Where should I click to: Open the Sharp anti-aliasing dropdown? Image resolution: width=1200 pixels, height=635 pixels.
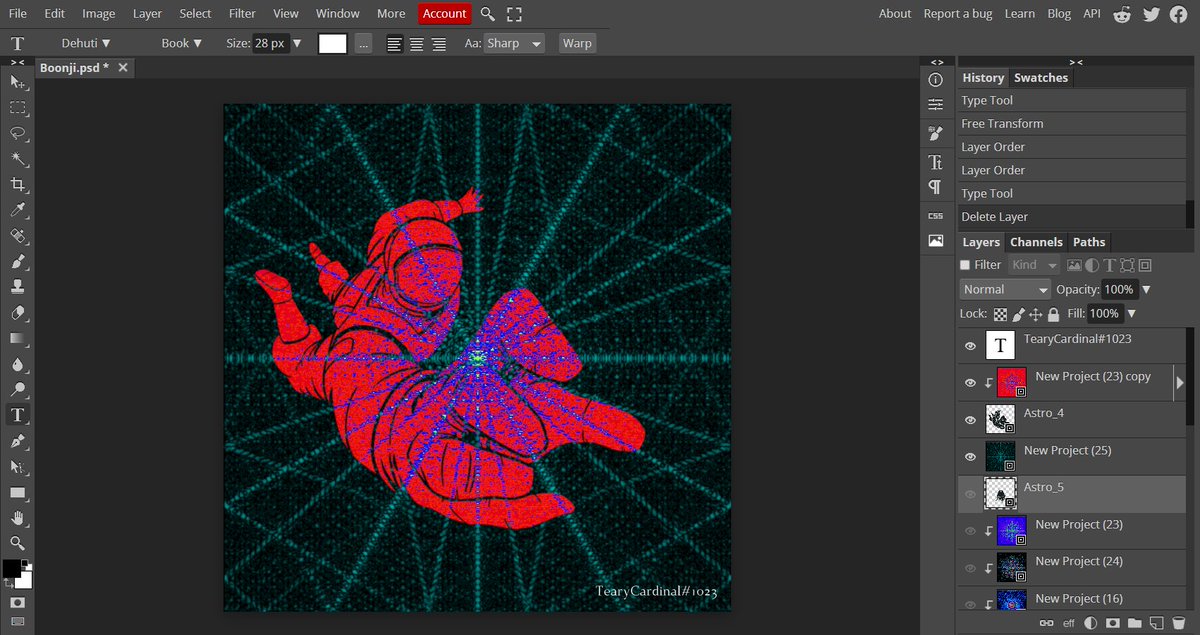[514, 43]
